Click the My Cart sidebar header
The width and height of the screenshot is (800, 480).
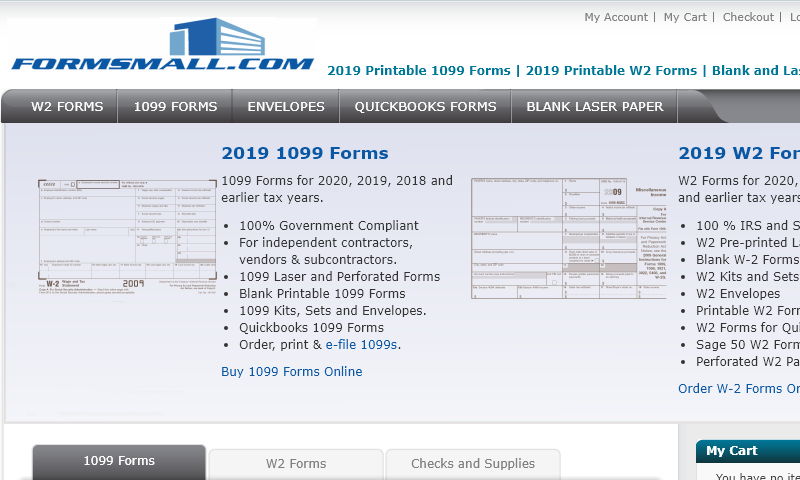click(x=747, y=451)
